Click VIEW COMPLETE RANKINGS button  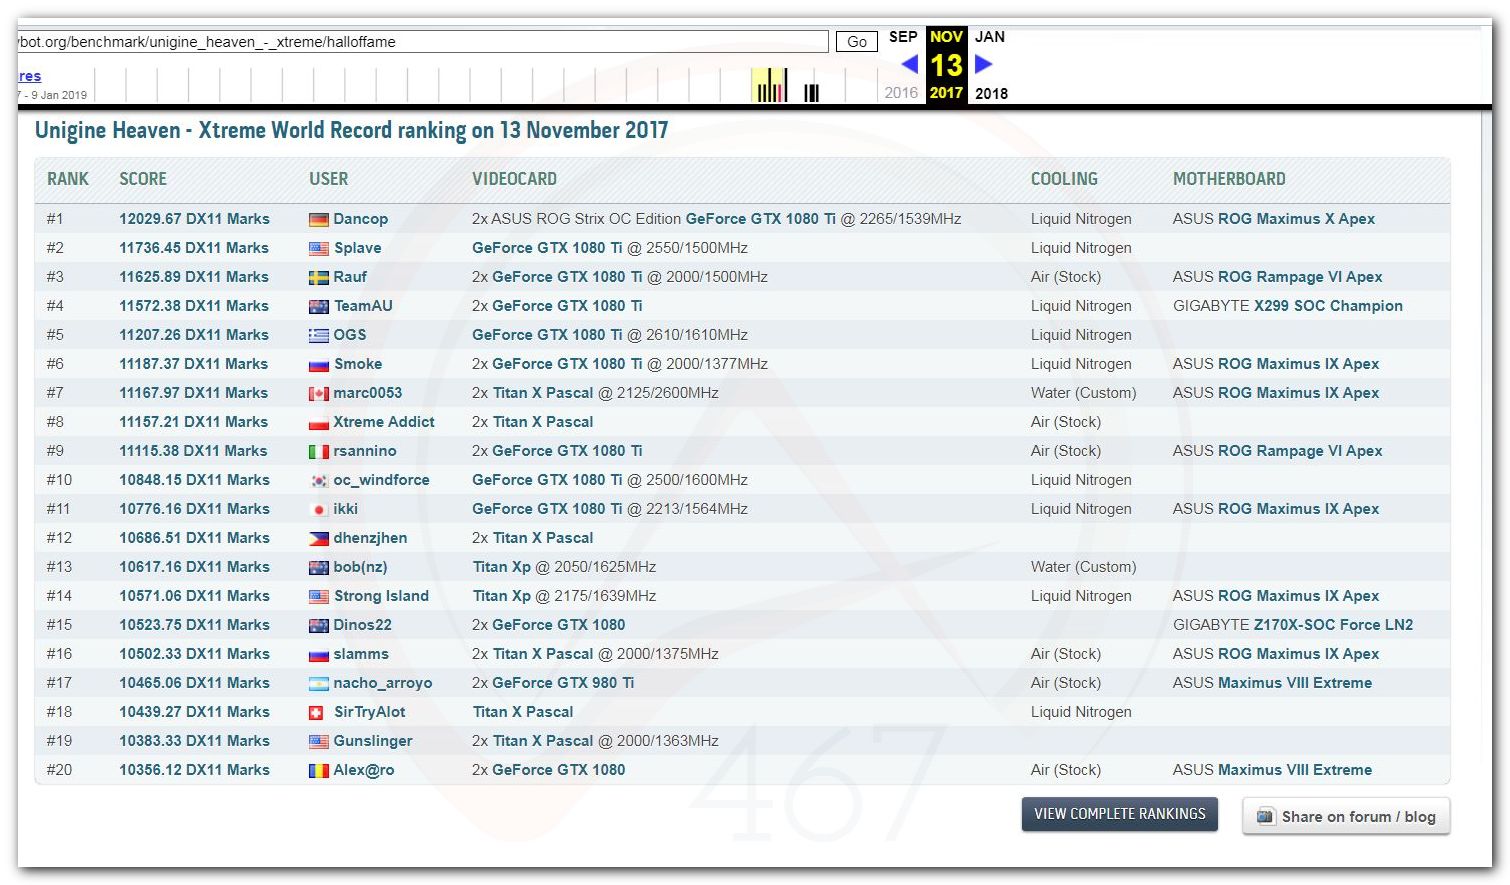click(1119, 814)
